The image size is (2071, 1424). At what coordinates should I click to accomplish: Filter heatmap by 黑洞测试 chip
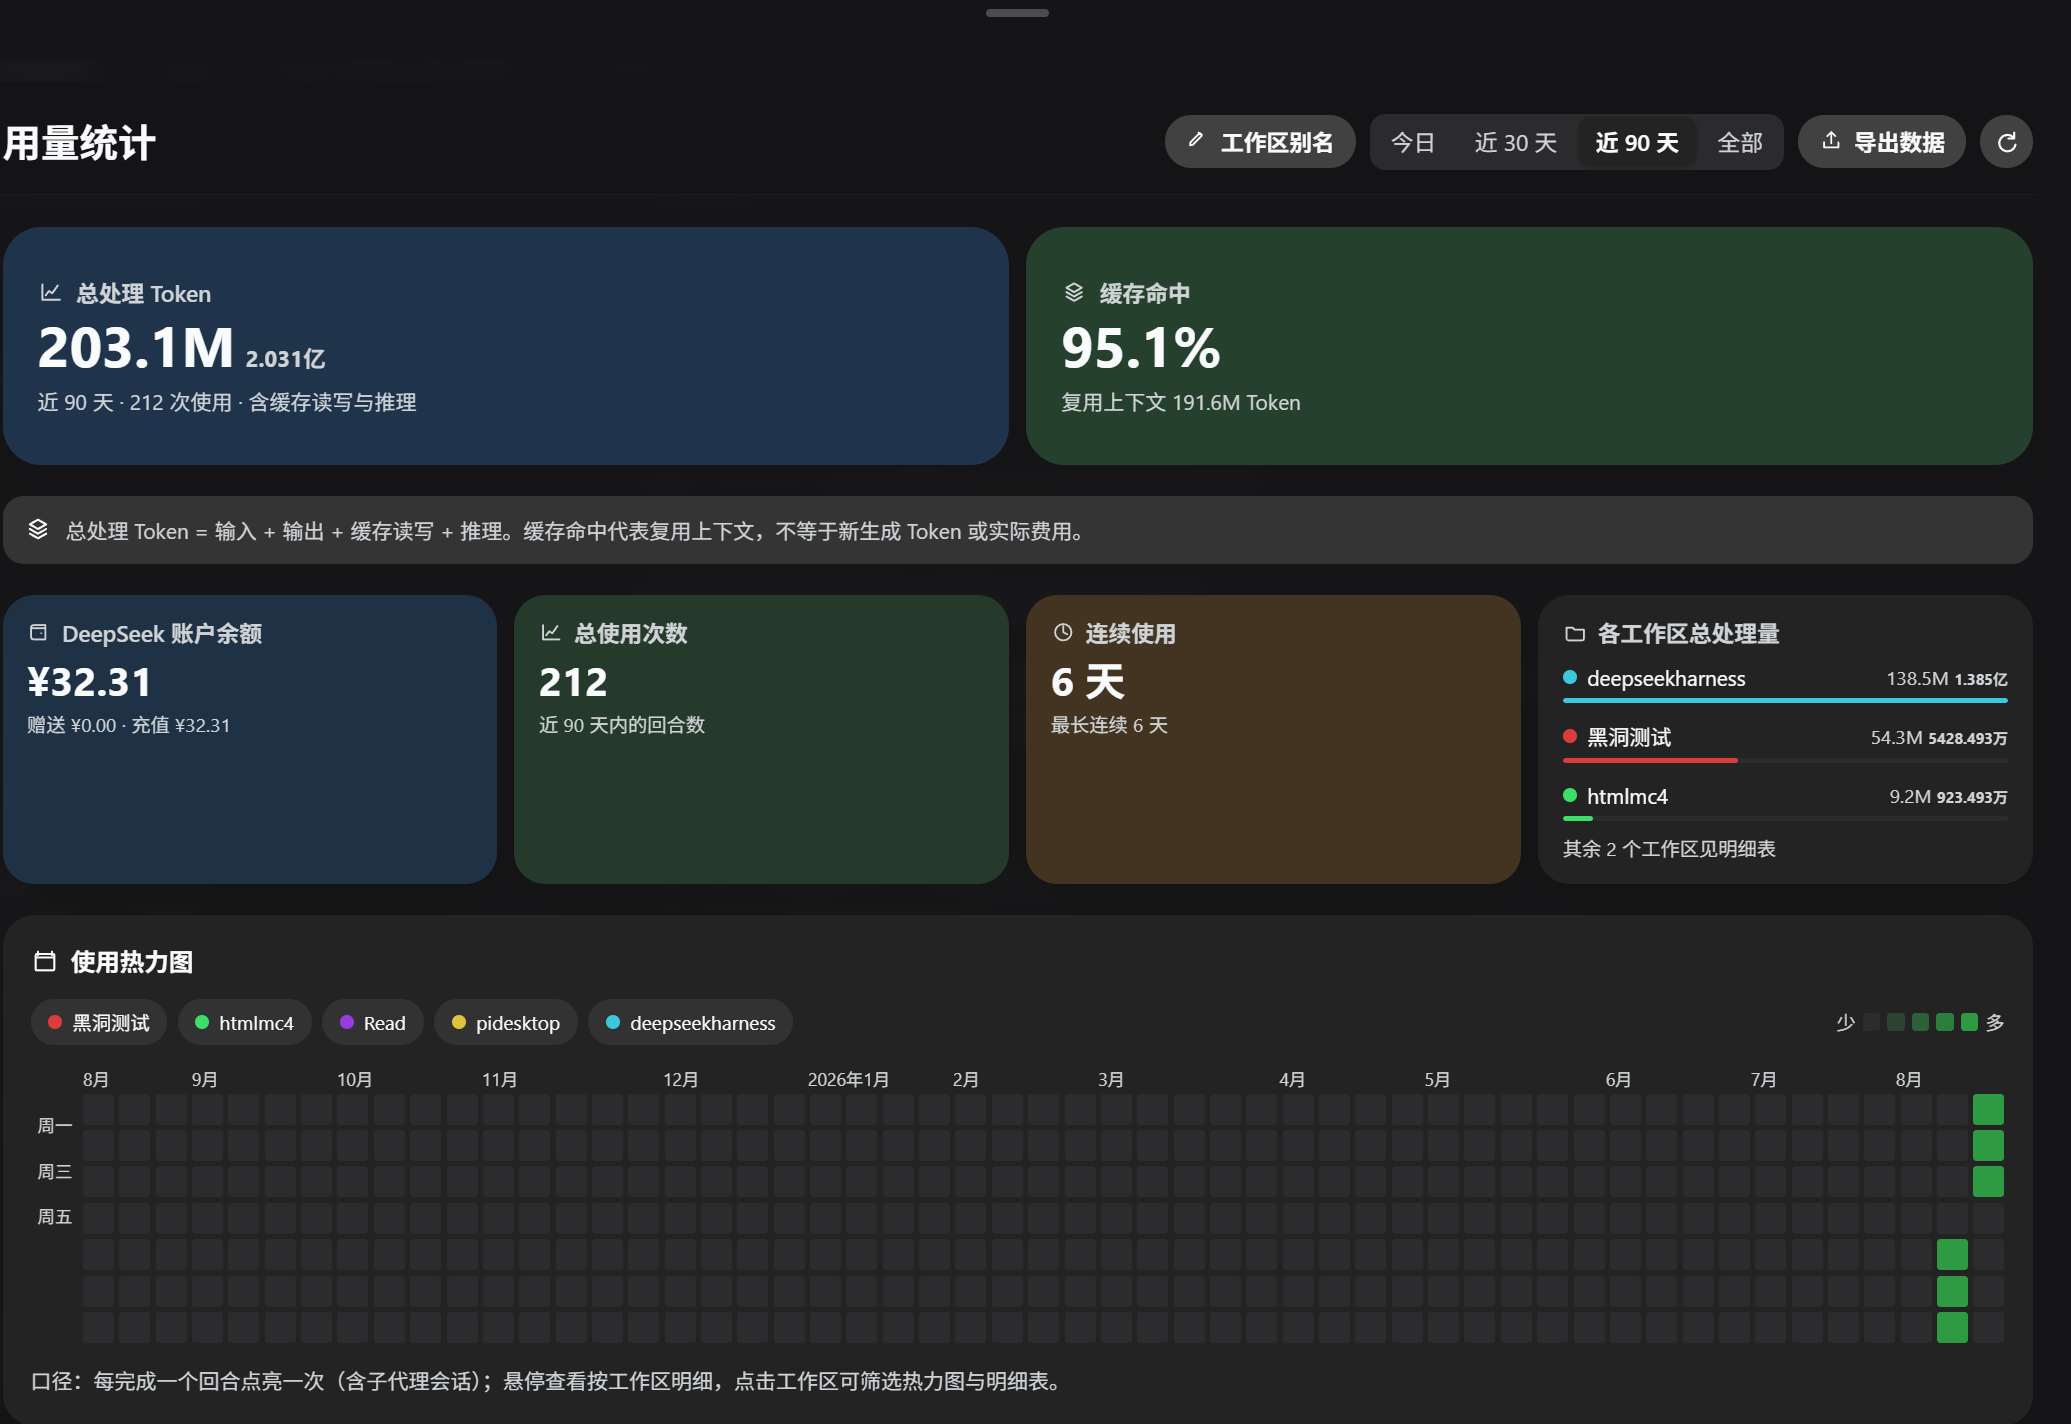(x=99, y=1023)
